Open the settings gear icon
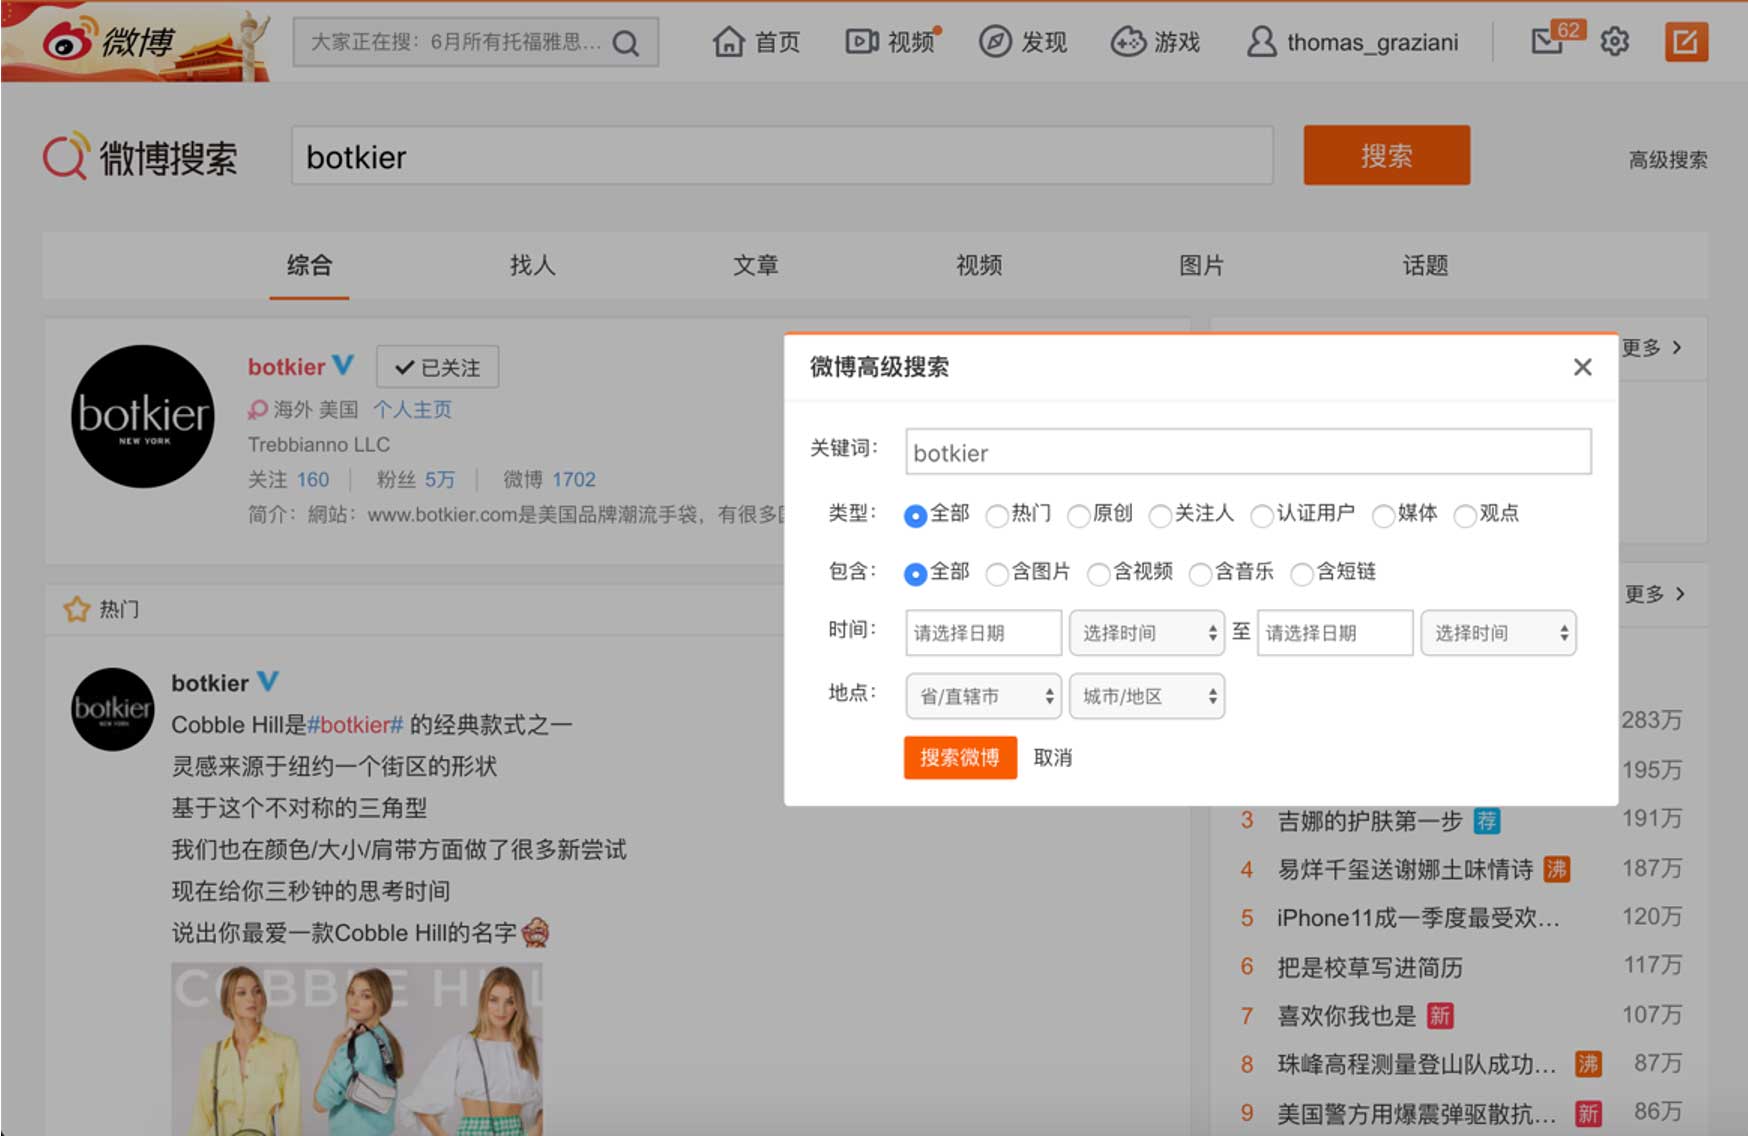The width and height of the screenshot is (1748, 1136). tap(1614, 42)
